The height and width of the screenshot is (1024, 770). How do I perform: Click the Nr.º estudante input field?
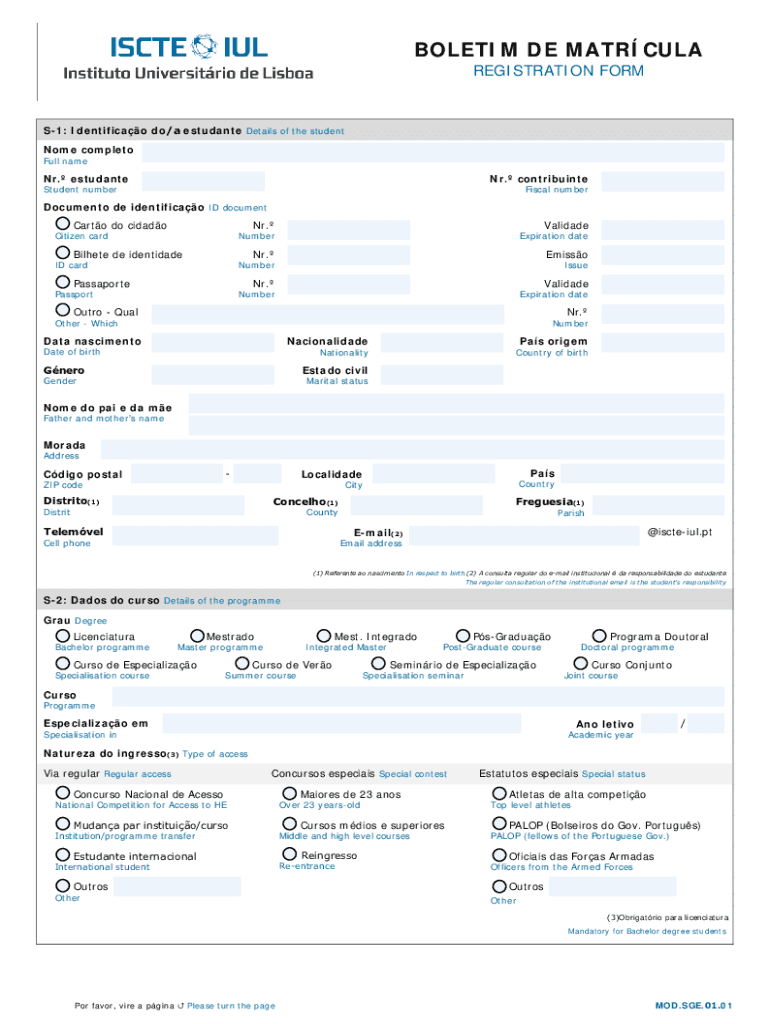click(207, 181)
